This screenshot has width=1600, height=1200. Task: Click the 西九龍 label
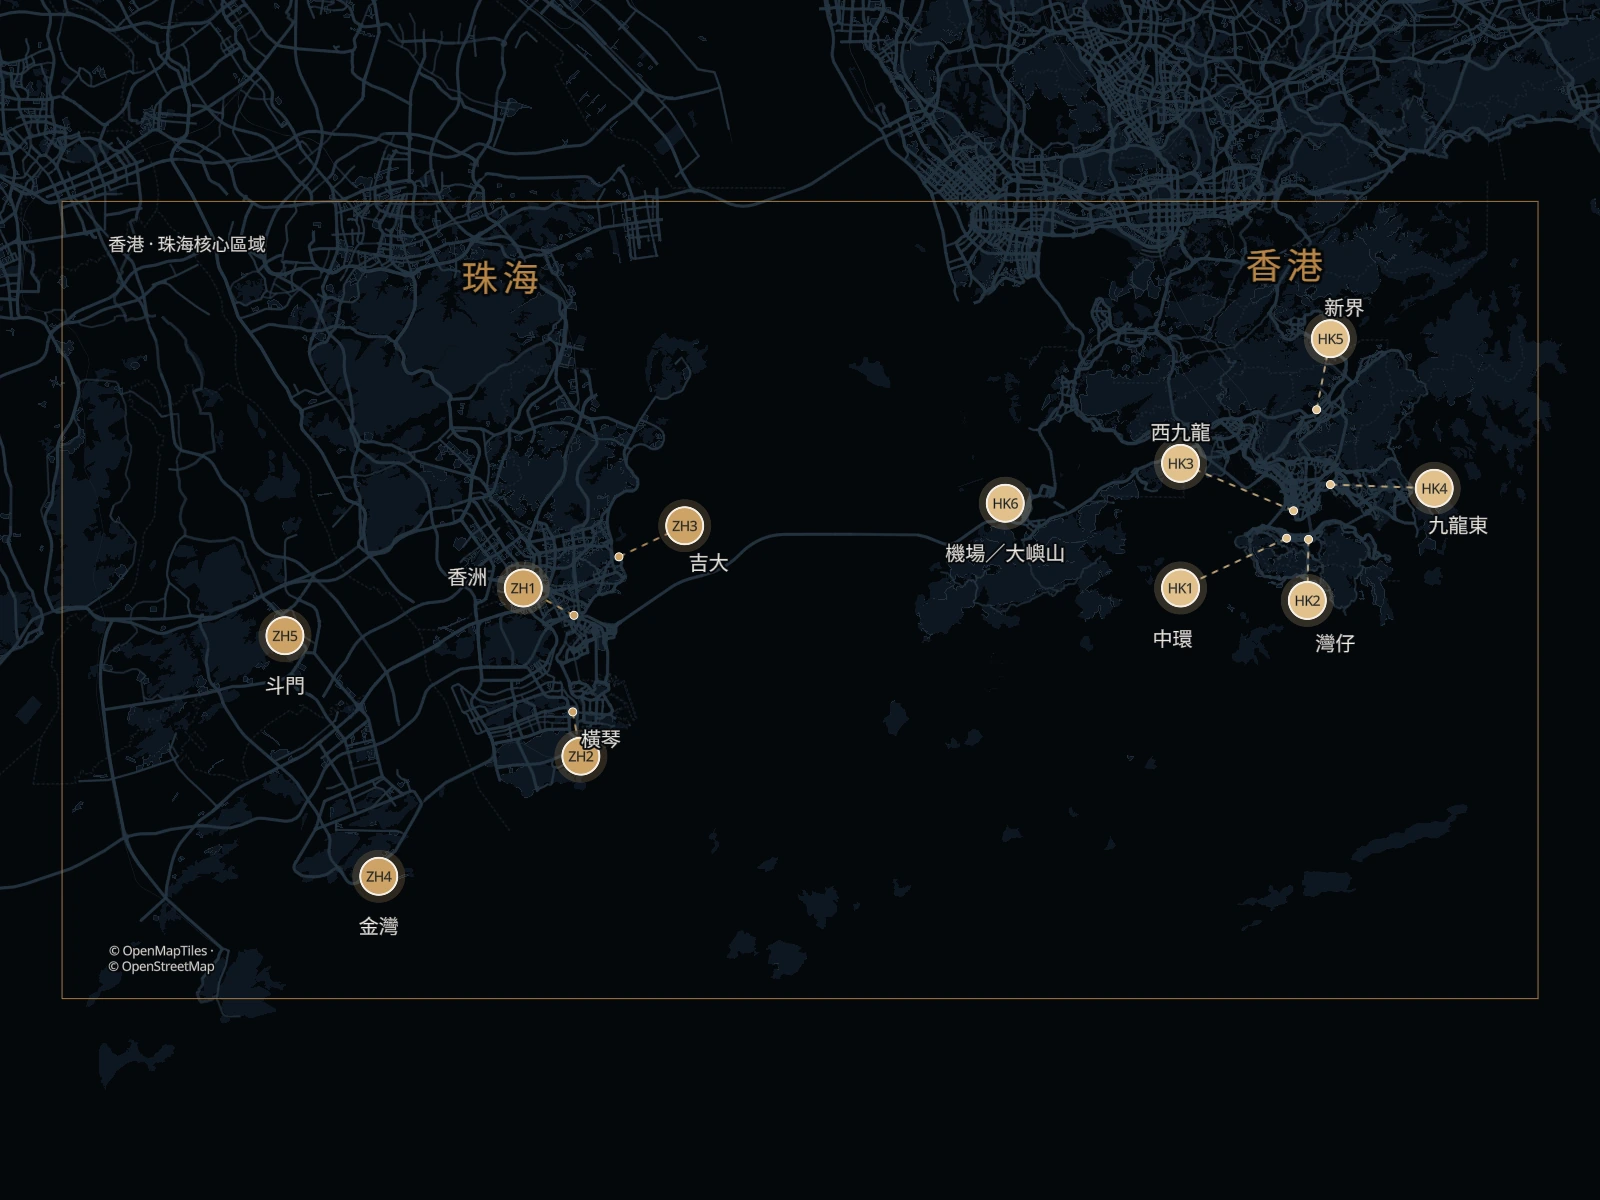(x=1181, y=432)
